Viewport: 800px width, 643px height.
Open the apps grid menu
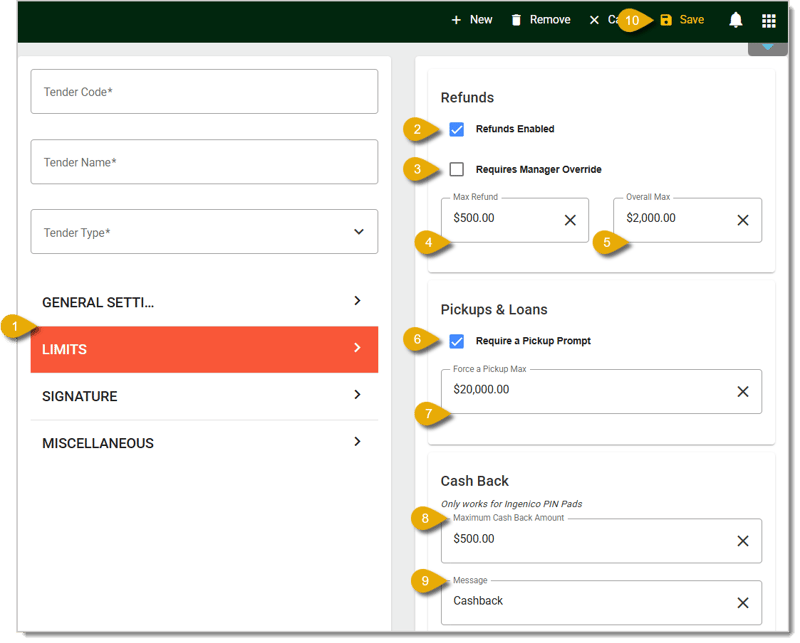[x=768, y=20]
